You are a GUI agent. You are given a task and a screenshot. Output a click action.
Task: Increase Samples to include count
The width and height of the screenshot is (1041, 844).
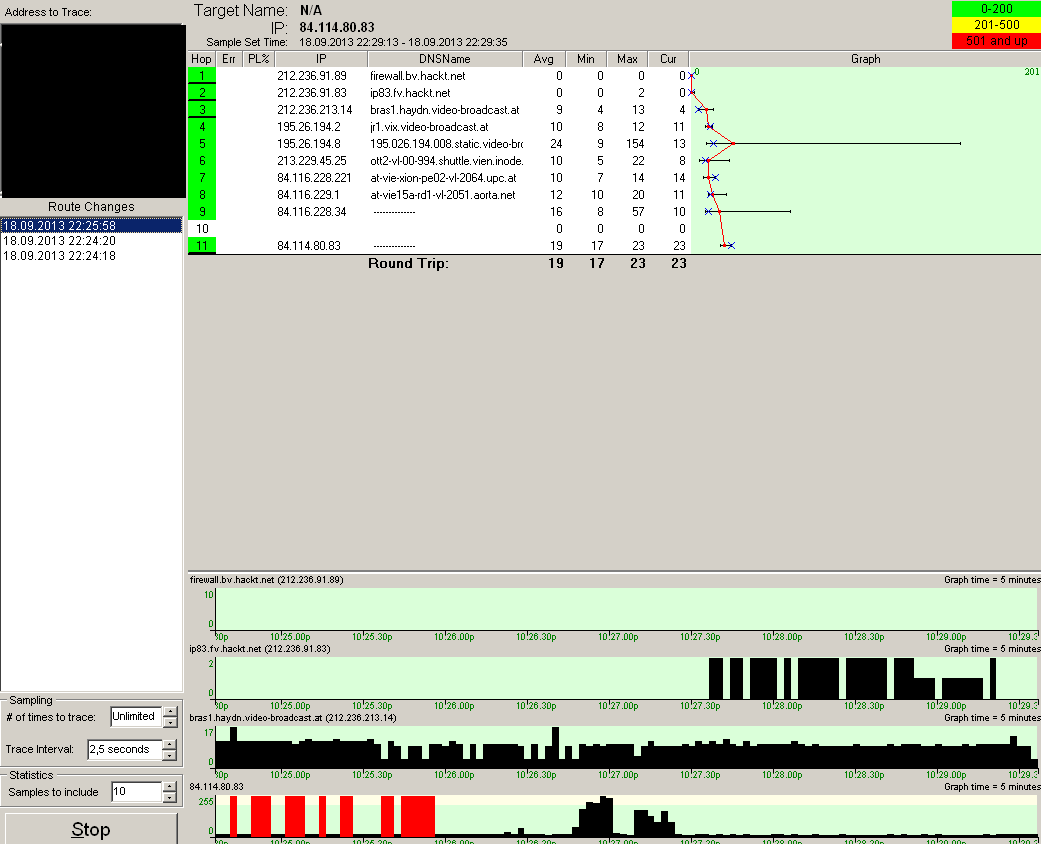coord(169,787)
